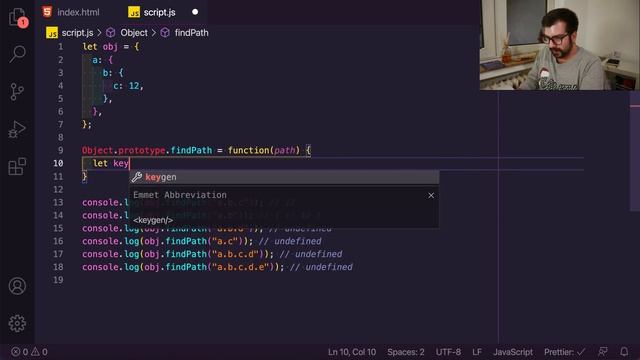Click the minimap scrollbar on the right

coord(635,151)
